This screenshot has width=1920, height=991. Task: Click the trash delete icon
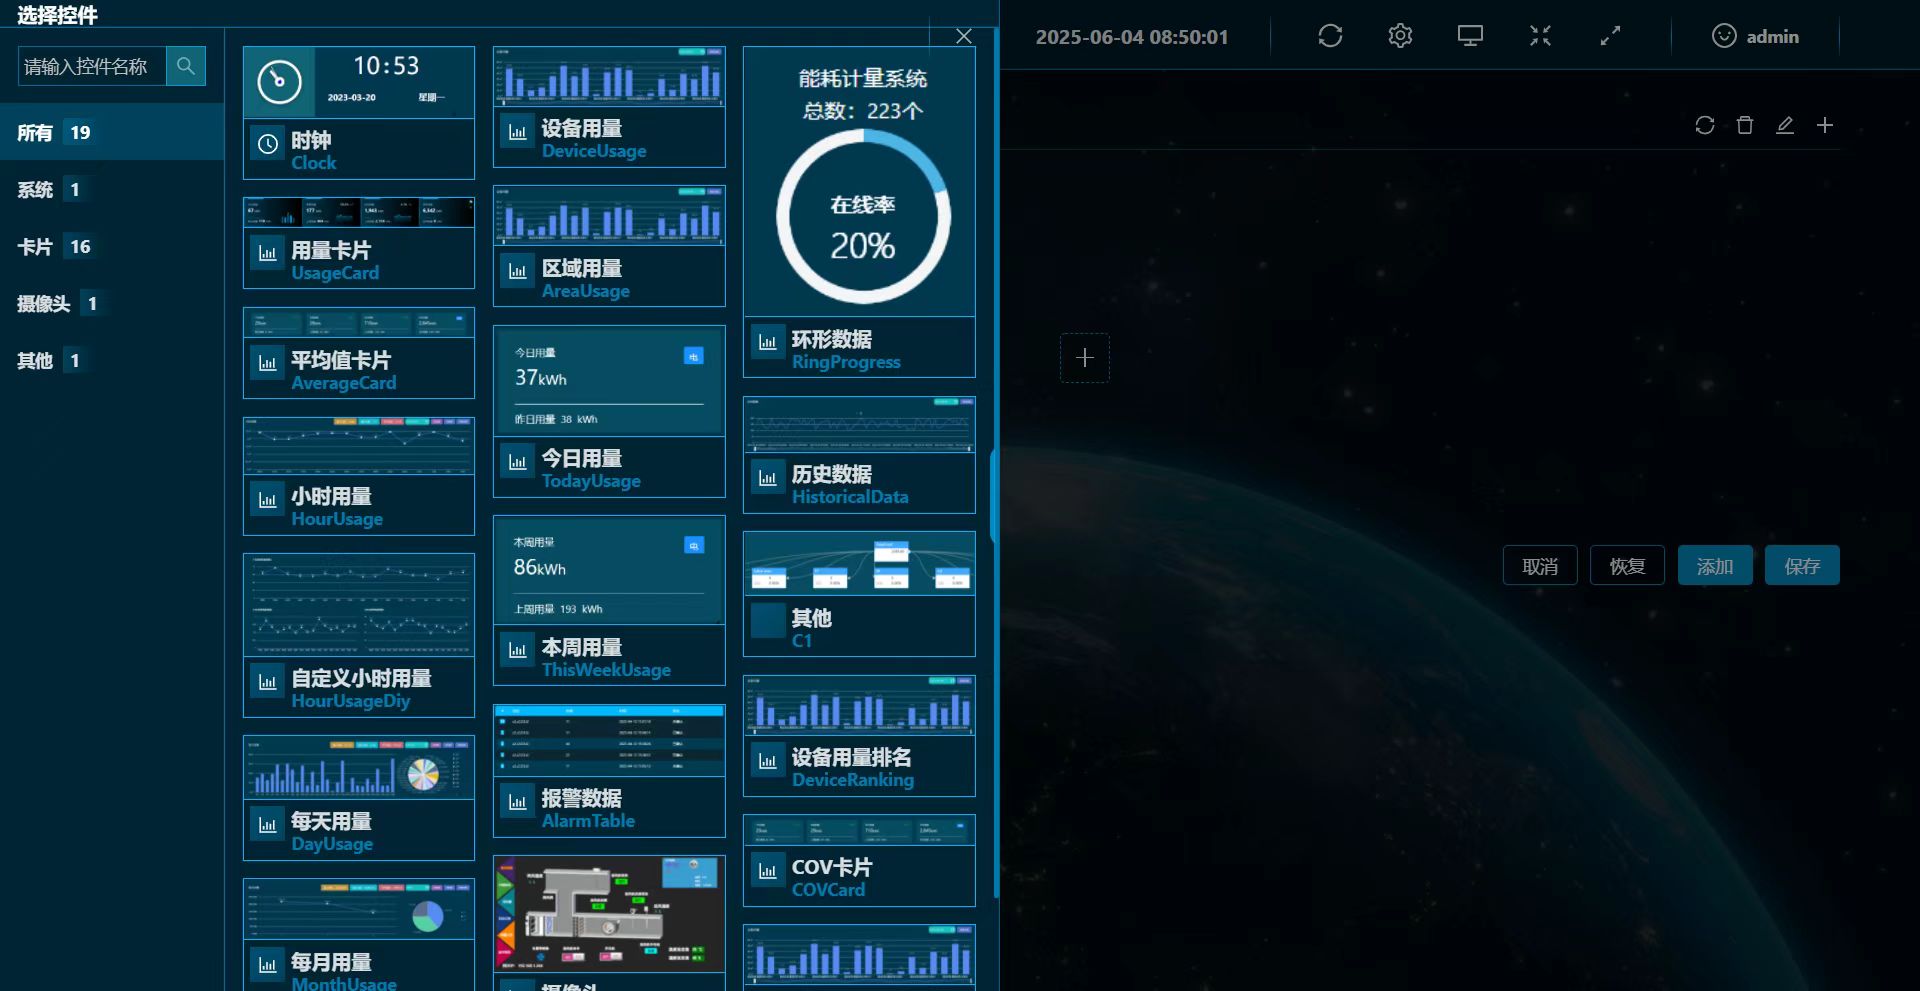click(x=1745, y=125)
